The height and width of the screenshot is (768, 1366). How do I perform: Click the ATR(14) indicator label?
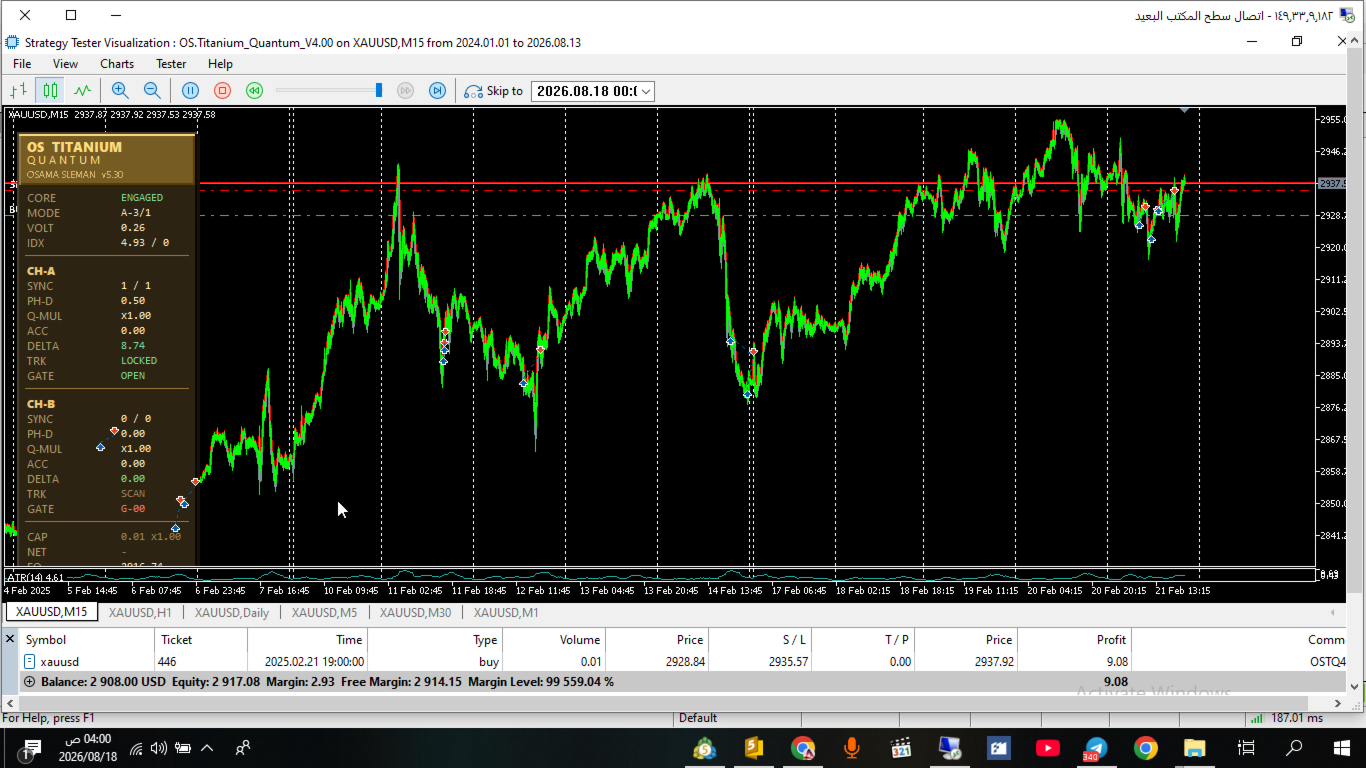pyautogui.click(x=35, y=577)
